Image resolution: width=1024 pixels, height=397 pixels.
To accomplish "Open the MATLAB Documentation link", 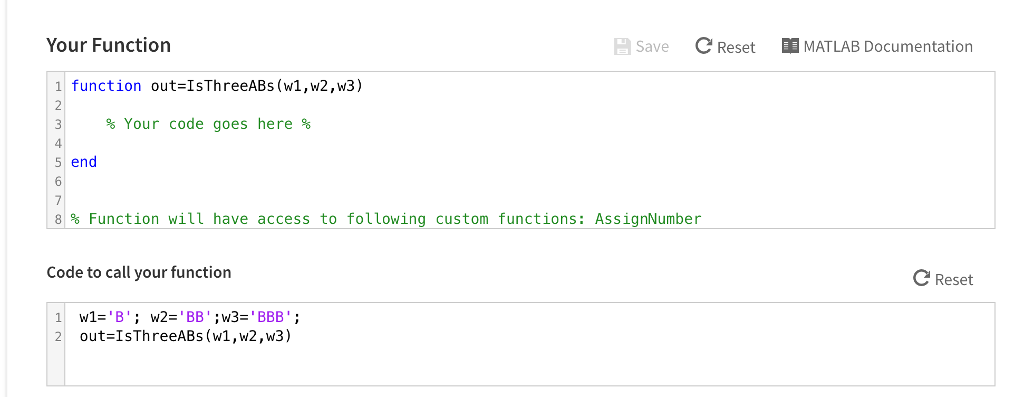I will pyautogui.click(x=877, y=46).
